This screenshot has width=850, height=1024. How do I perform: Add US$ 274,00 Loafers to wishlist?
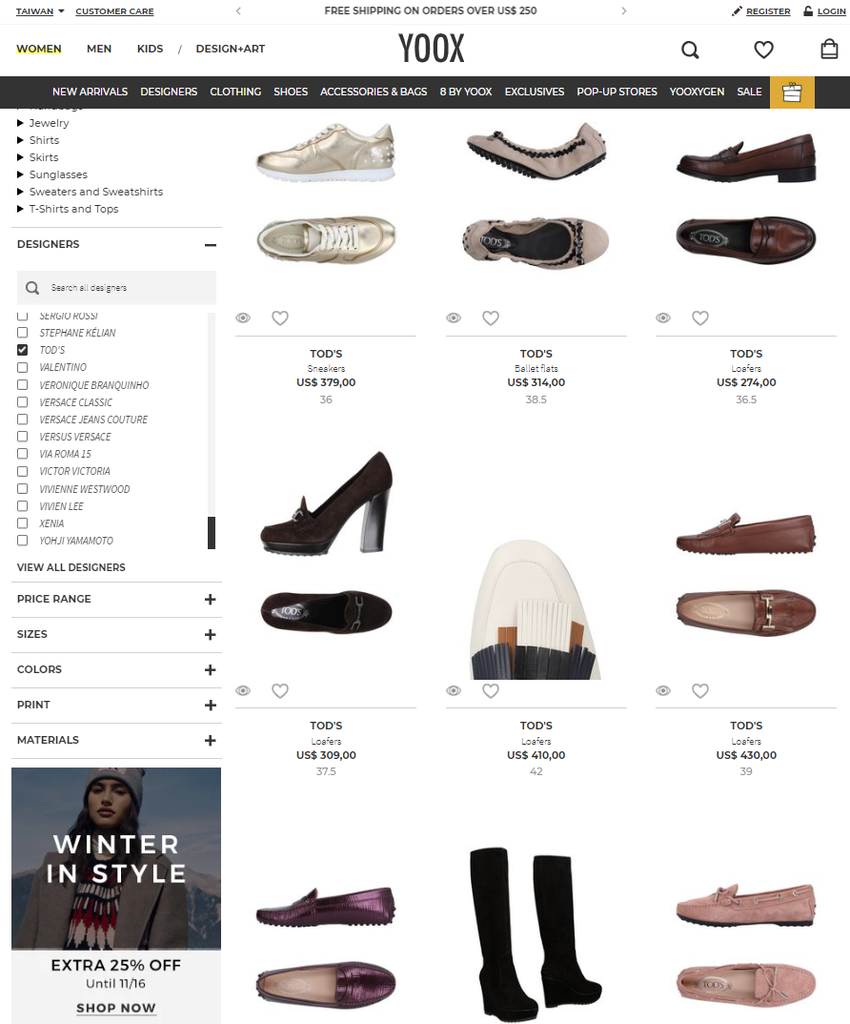pyautogui.click(x=700, y=318)
